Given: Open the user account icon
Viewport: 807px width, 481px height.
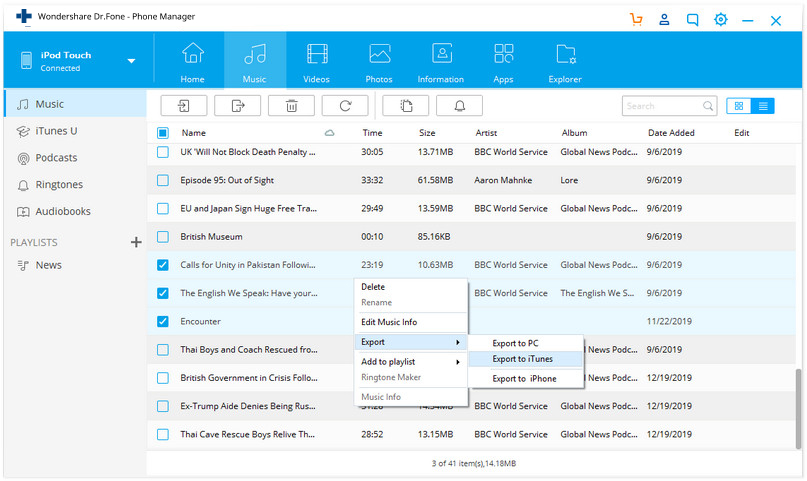Looking at the screenshot, I should (664, 20).
